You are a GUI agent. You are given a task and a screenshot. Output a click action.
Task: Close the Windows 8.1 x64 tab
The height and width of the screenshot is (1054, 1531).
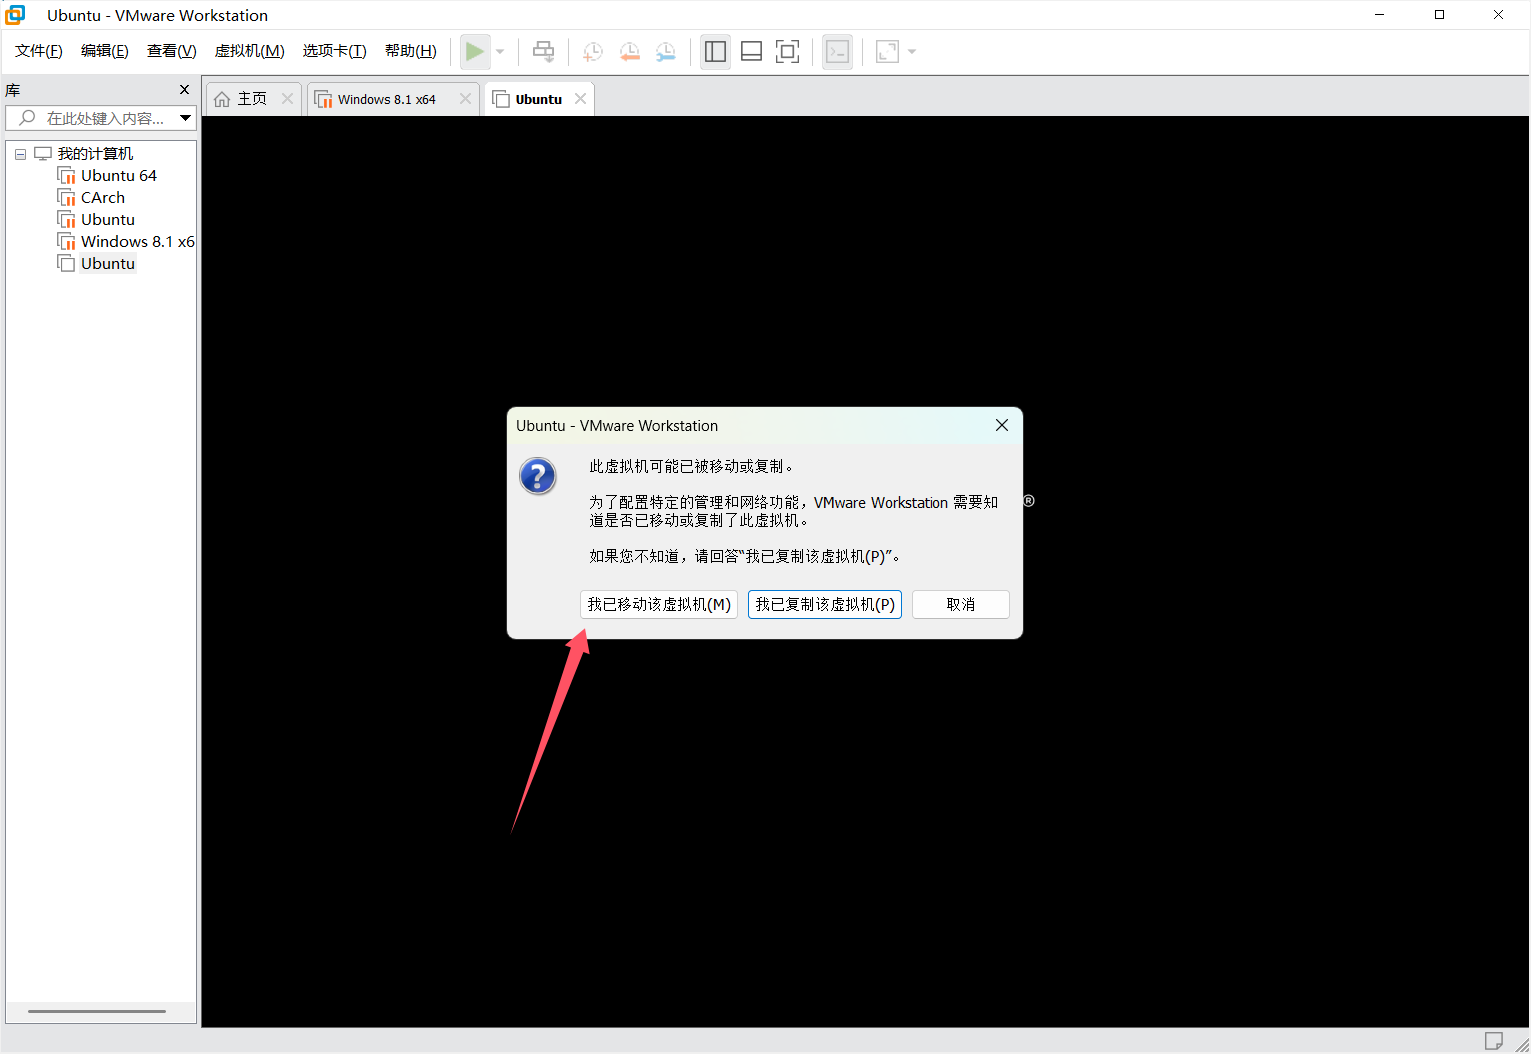465,98
